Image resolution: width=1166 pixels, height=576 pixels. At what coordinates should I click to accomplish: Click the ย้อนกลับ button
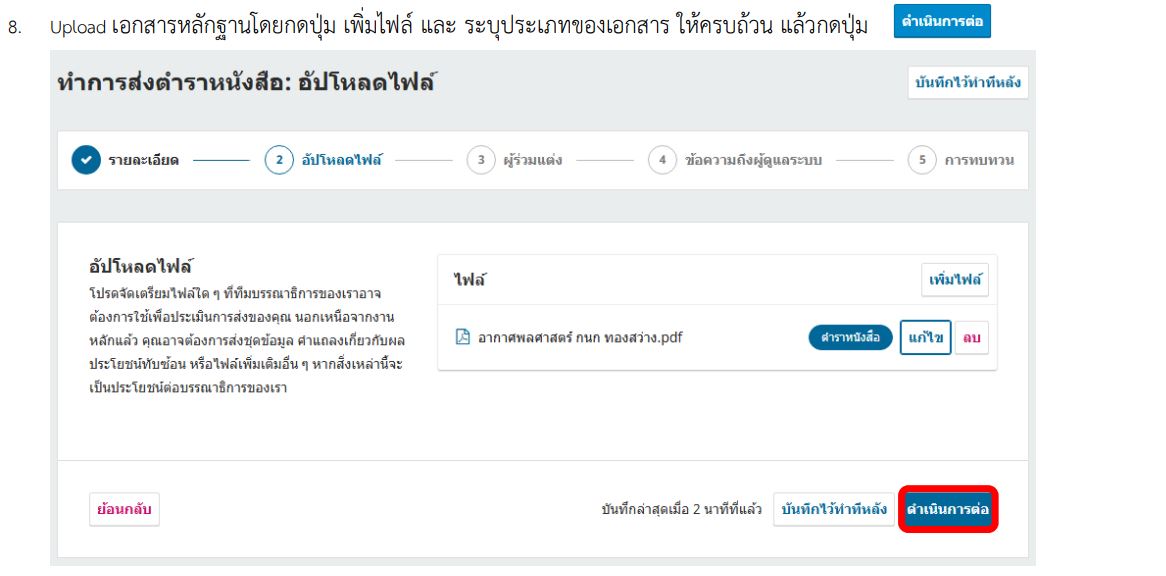(124, 509)
